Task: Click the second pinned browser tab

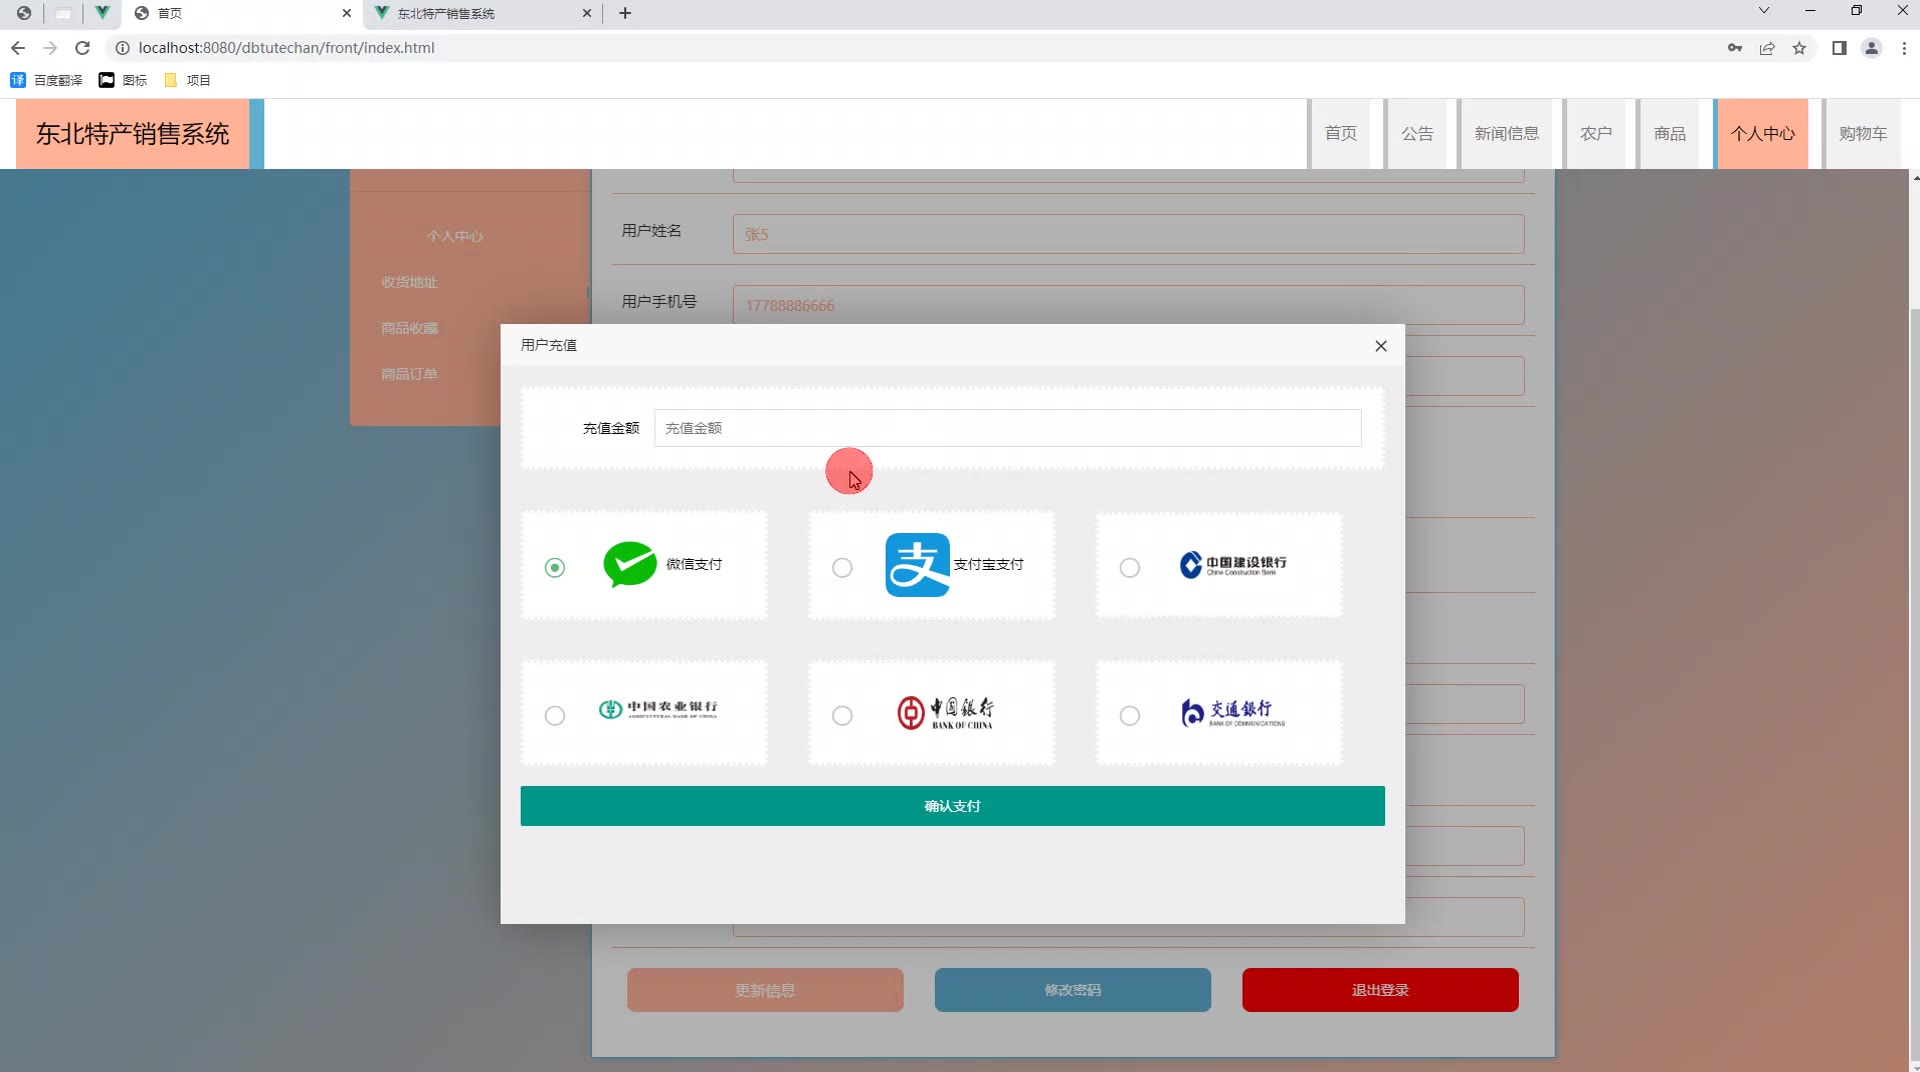Action: point(63,13)
